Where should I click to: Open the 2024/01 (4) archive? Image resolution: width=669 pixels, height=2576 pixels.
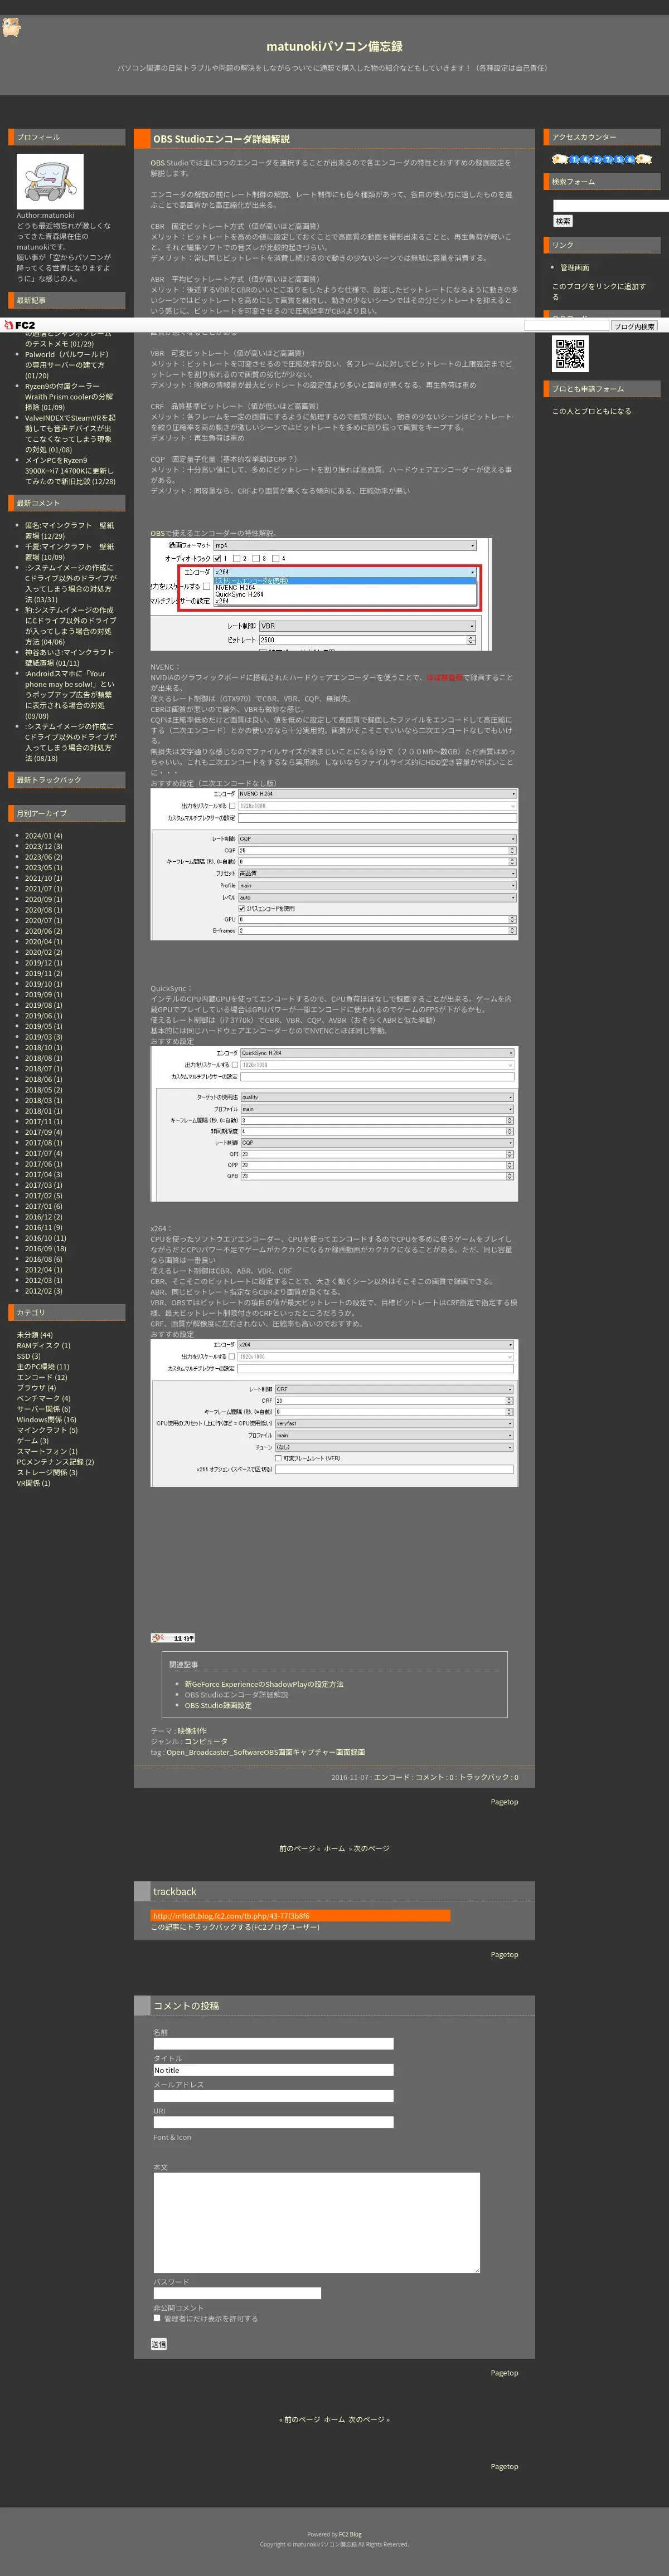[43, 836]
